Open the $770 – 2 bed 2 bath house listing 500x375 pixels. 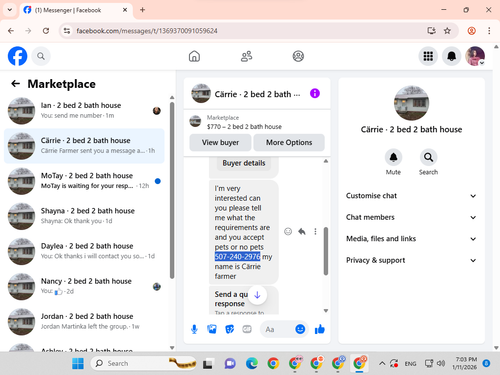click(257, 122)
